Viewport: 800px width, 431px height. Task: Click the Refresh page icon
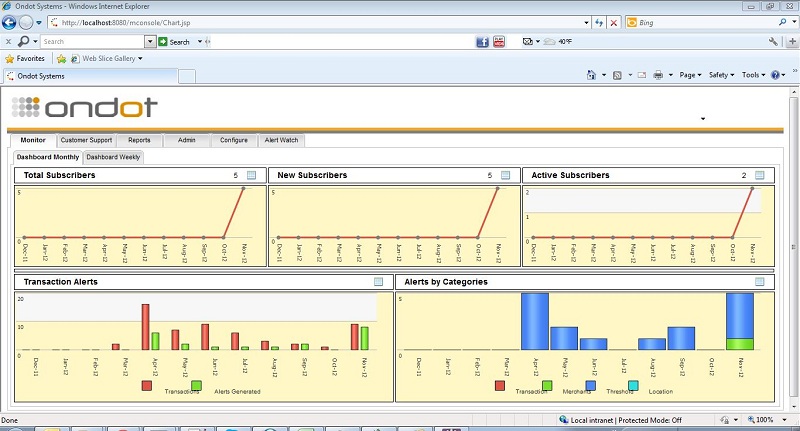coord(599,22)
